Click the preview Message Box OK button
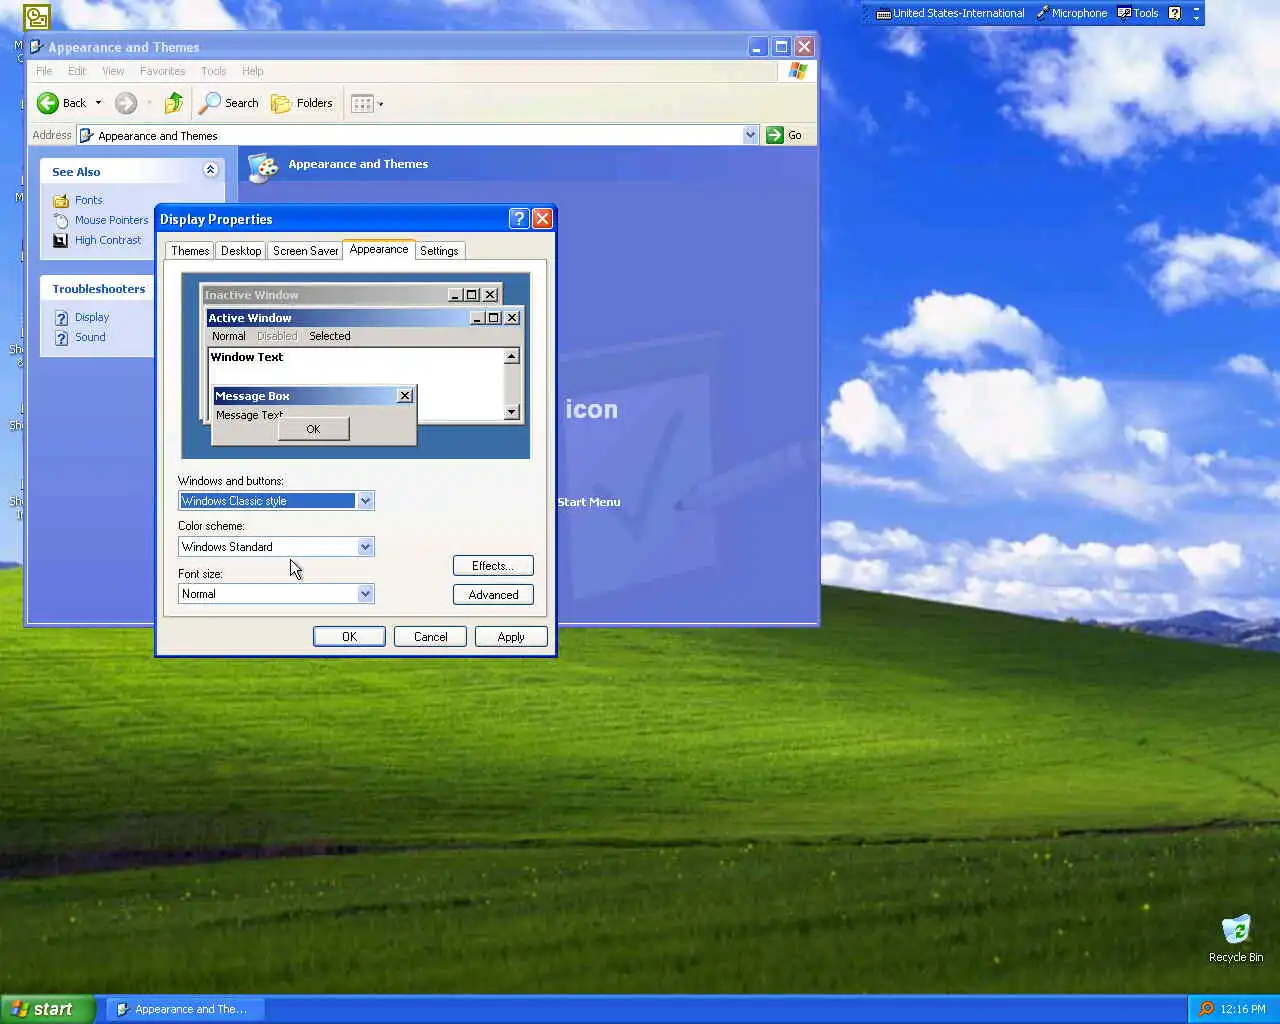Viewport: 1280px width, 1024px height. click(x=313, y=429)
